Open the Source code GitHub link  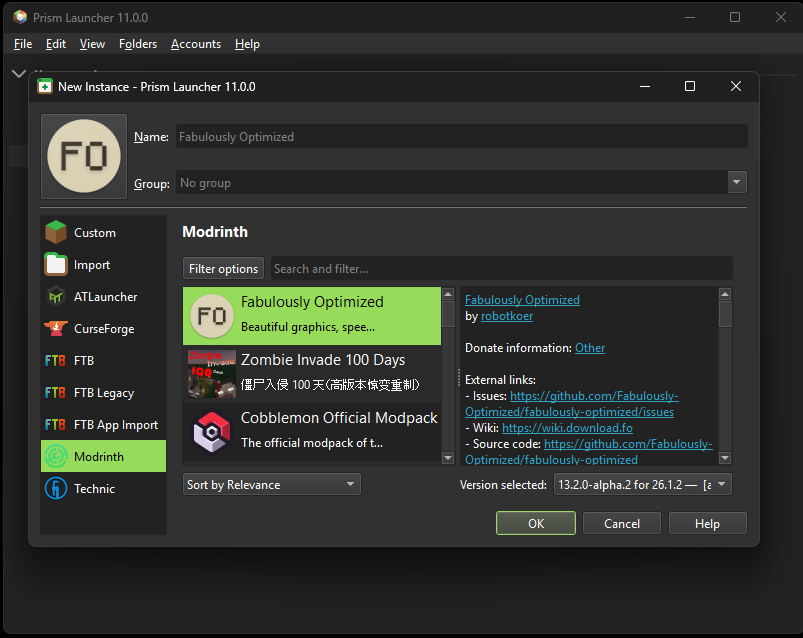pyautogui.click(x=589, y=452)
